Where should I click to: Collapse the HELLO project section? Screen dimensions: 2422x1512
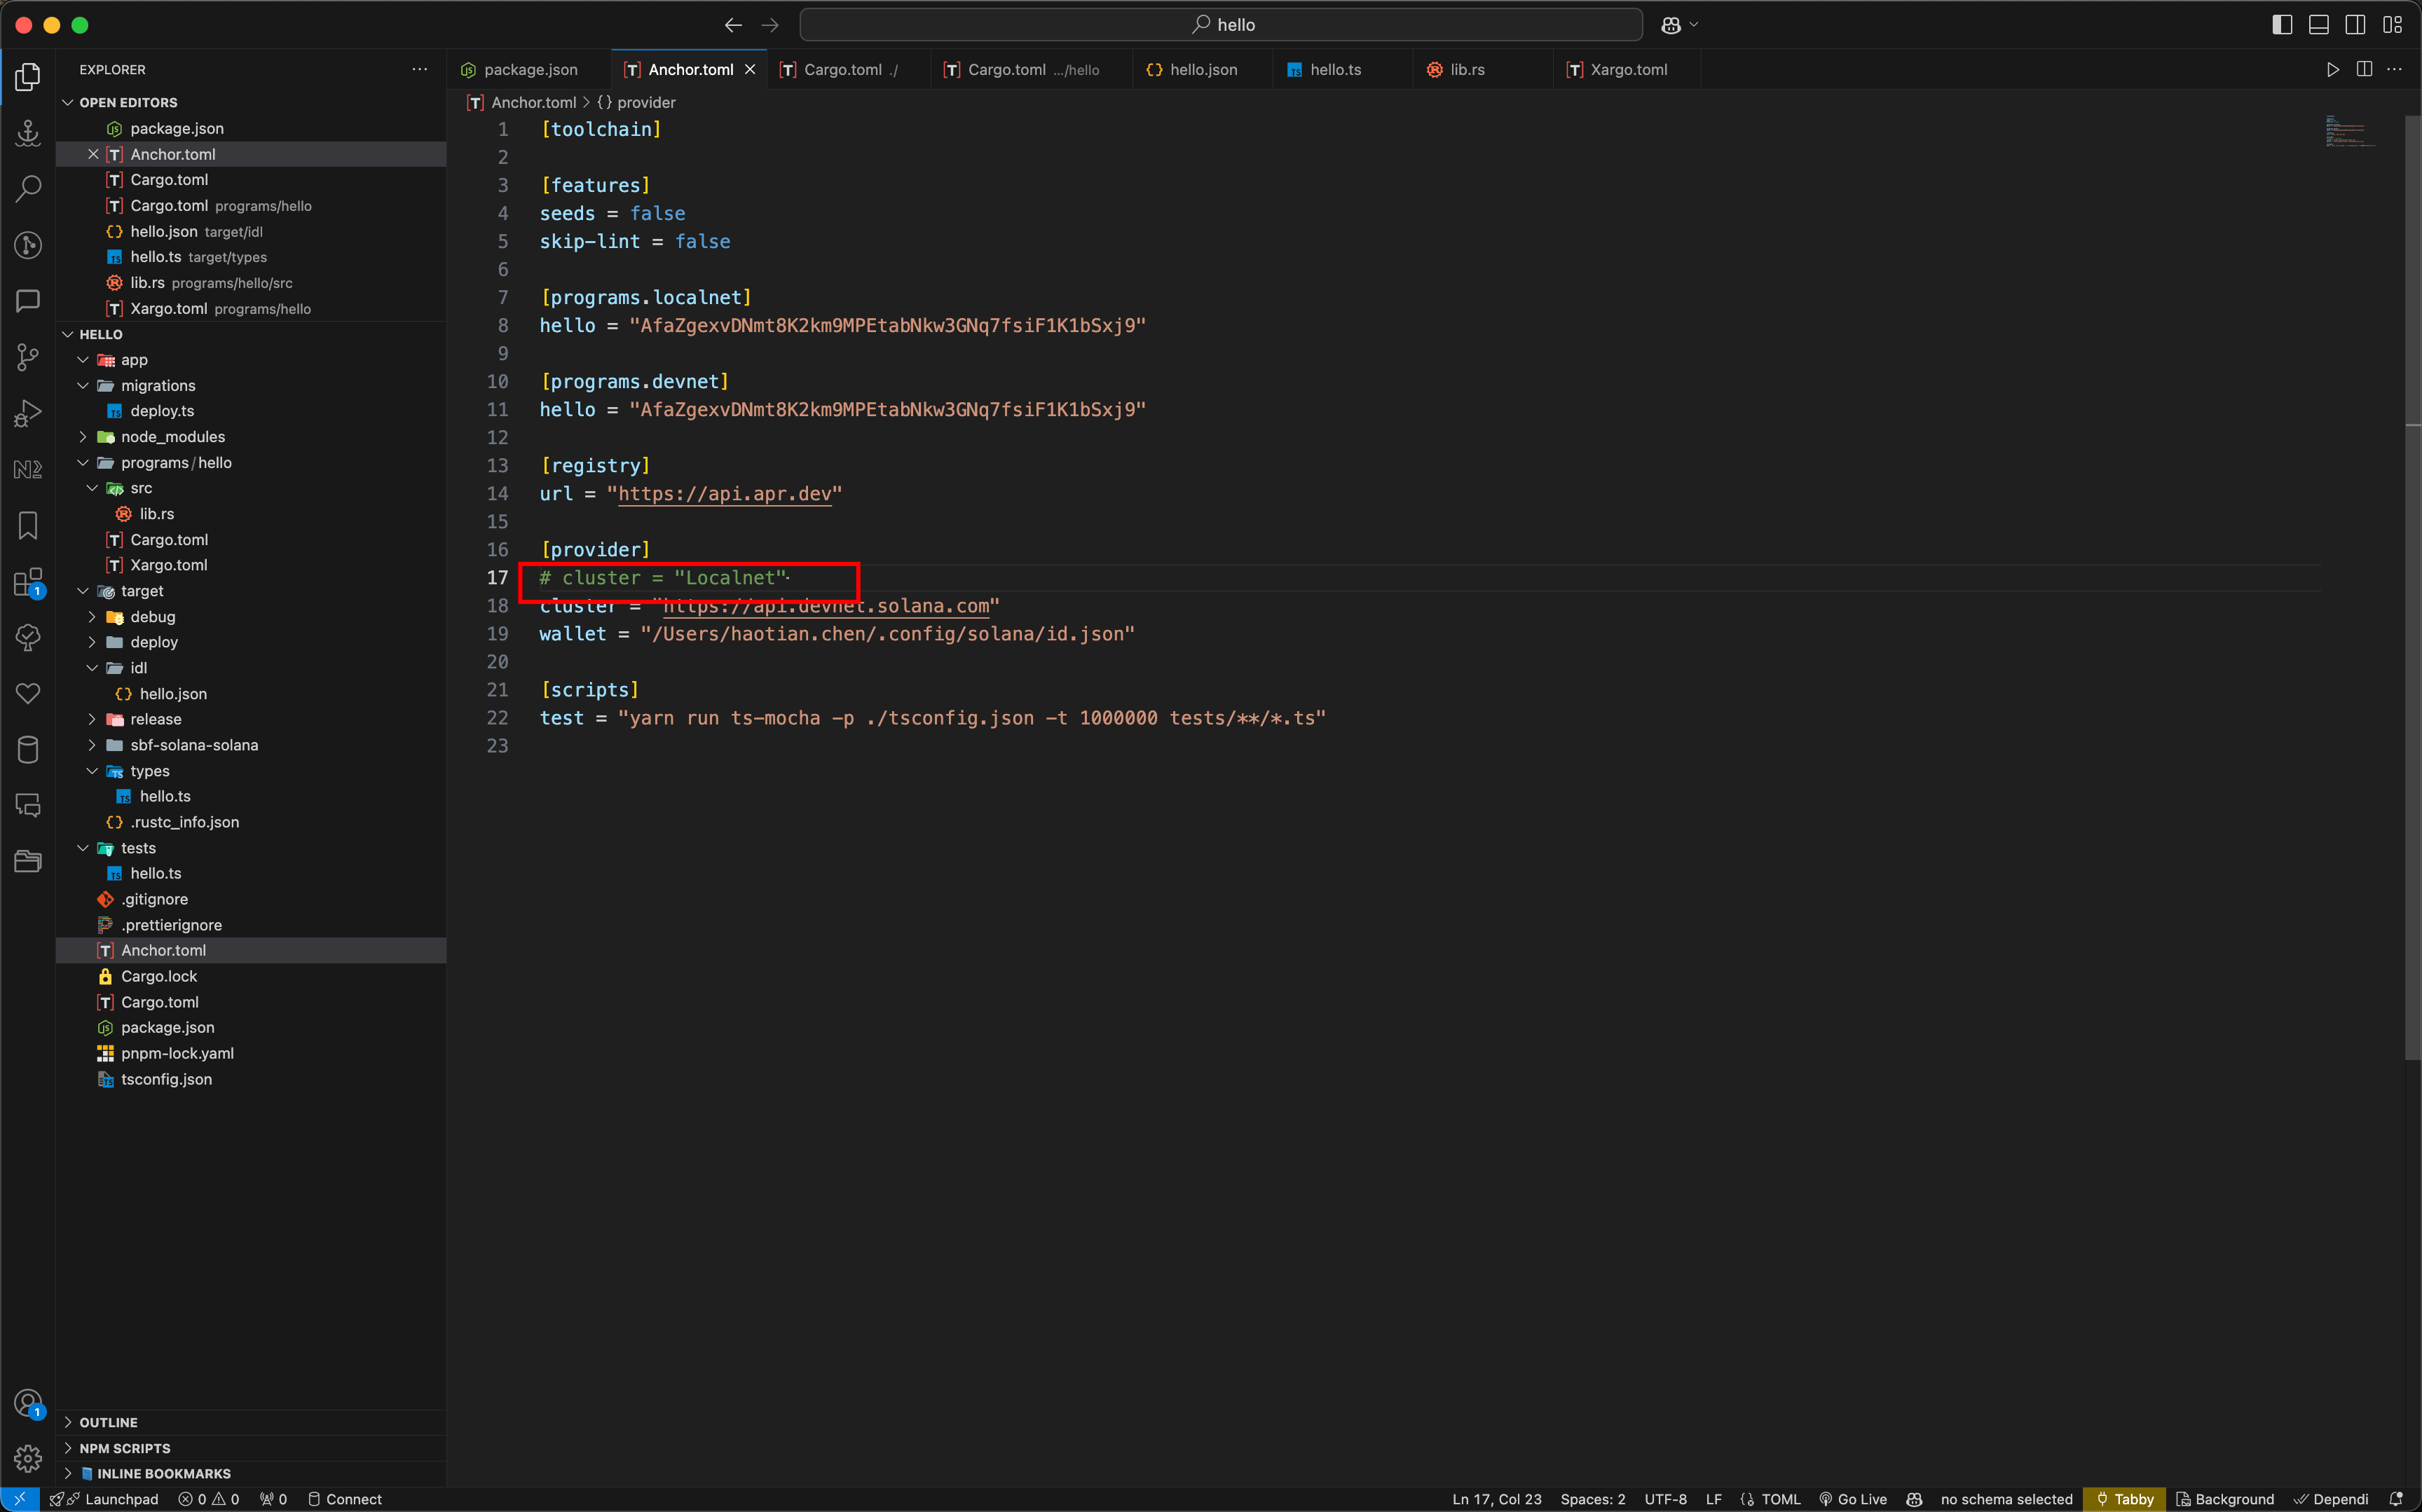click(x=68, y=334)
